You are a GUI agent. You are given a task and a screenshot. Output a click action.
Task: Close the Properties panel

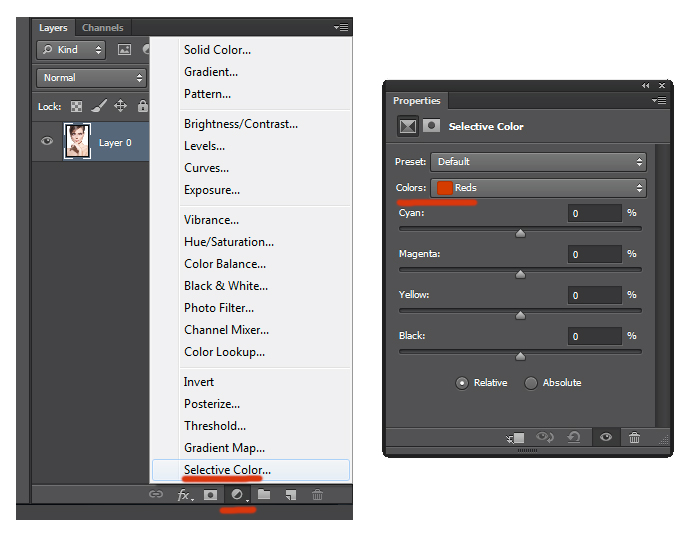662,85
